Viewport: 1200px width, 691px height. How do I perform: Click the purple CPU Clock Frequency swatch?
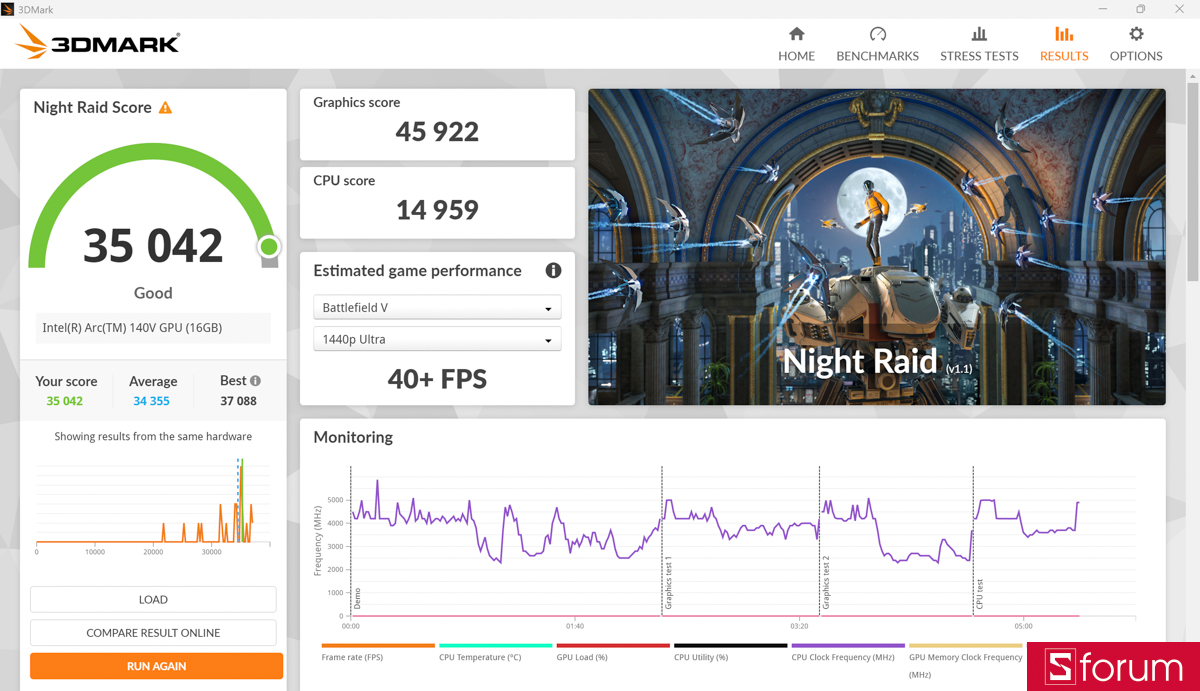pos(848,646)
